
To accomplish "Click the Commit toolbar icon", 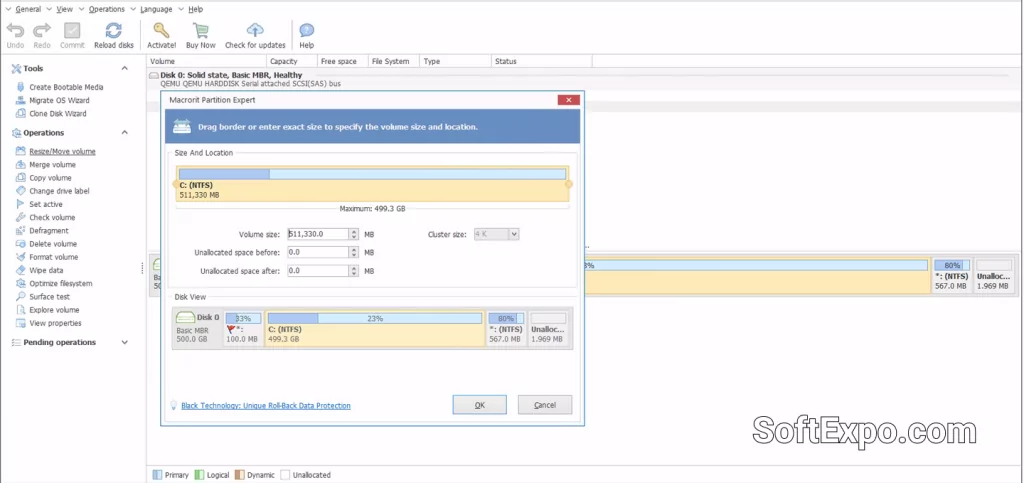I will tap(72, 30).
